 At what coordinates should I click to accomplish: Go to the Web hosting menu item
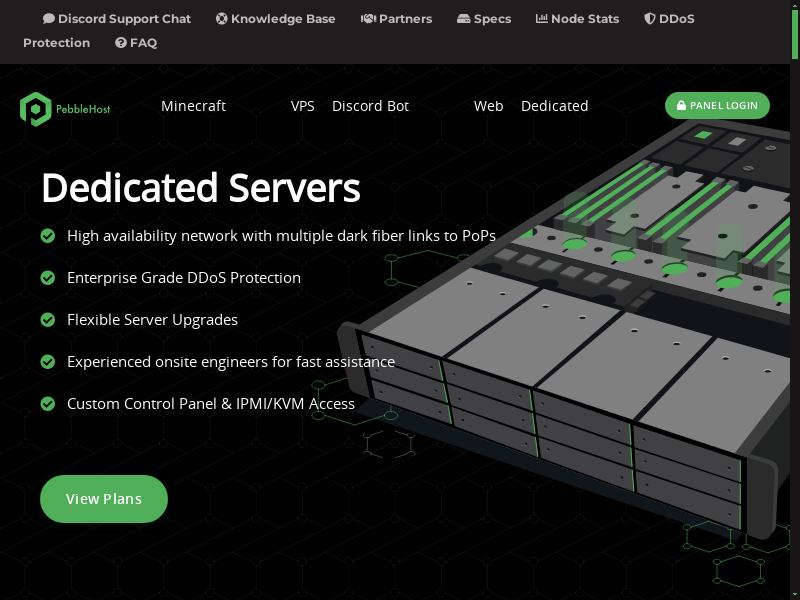pyautogui.click(x=488, y=106)
